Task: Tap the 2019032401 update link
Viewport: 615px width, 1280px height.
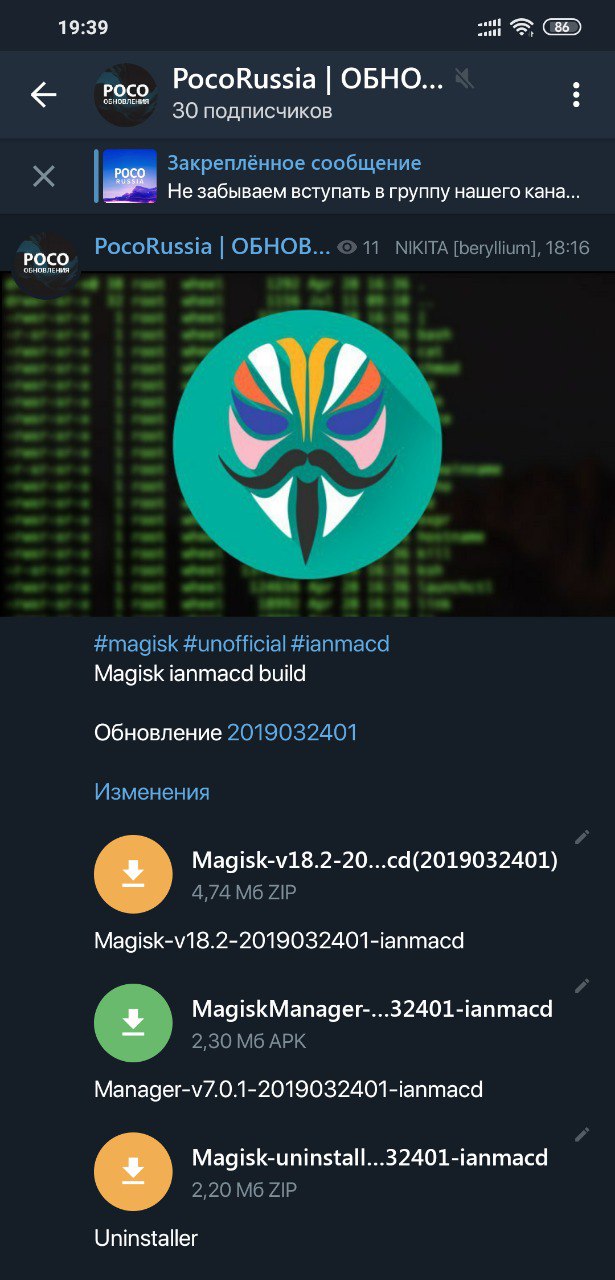Action: pos(292,733)
